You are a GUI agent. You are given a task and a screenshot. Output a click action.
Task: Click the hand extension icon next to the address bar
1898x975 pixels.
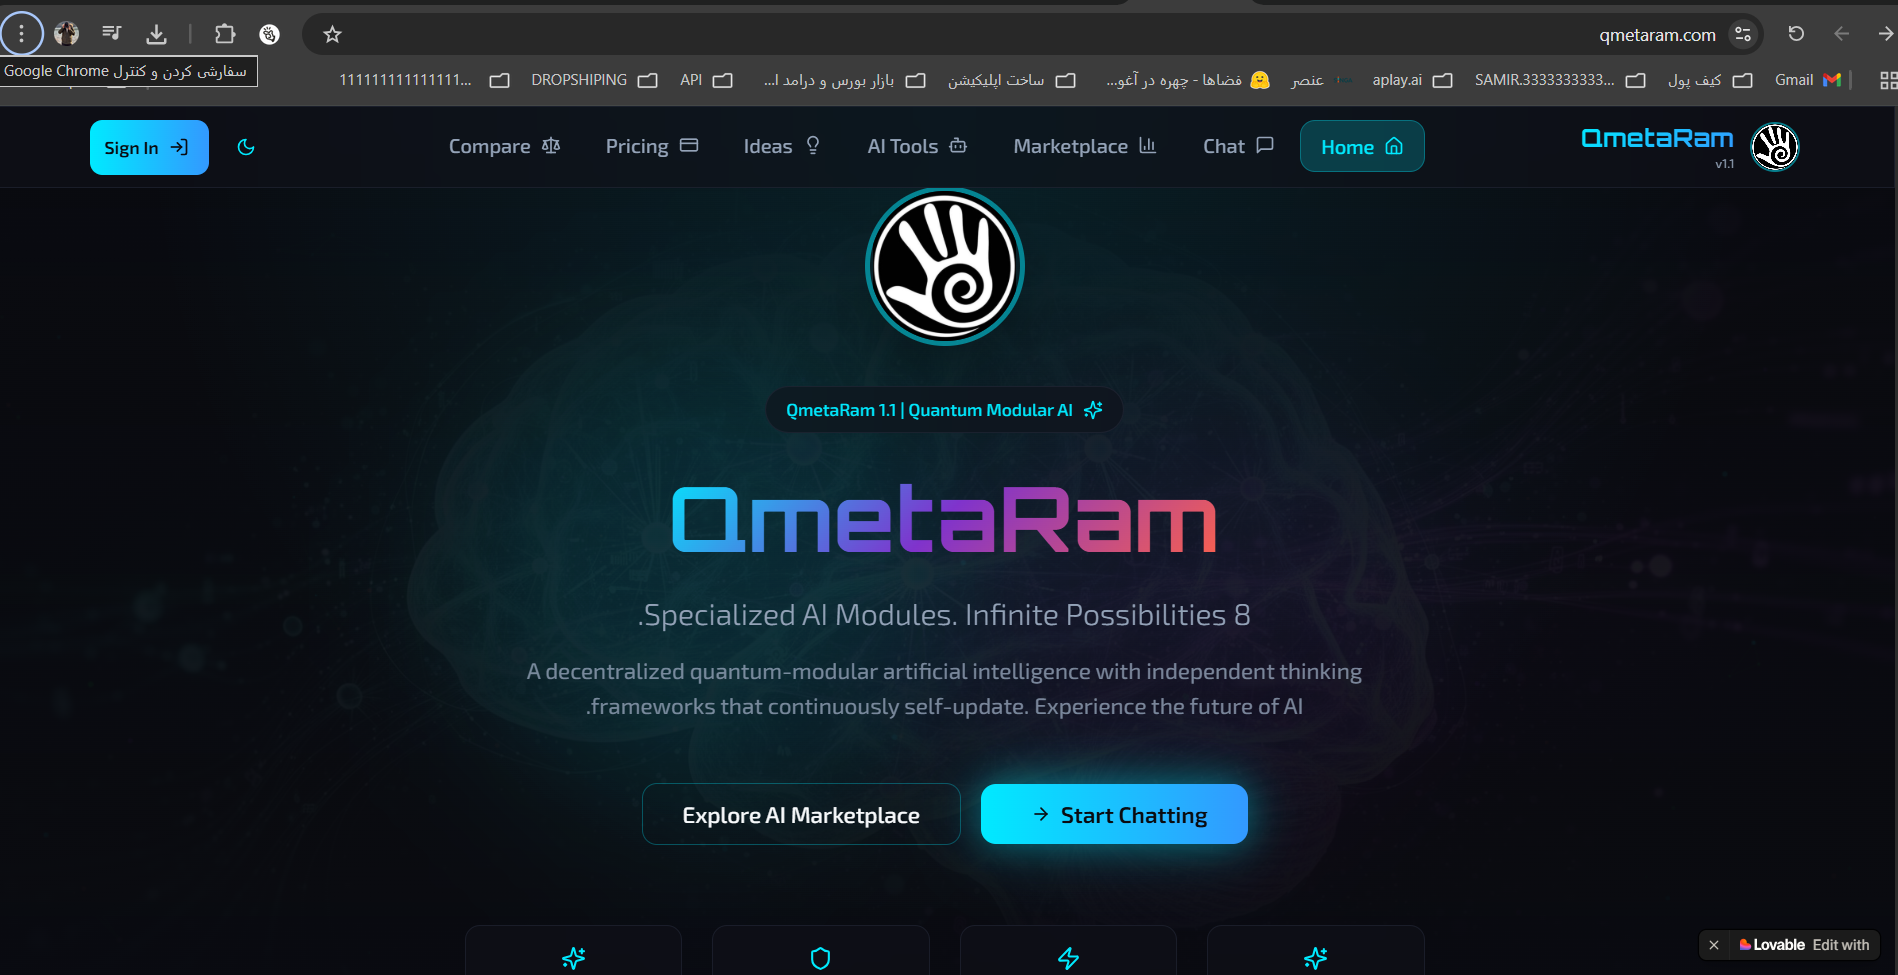click(268, 33)
